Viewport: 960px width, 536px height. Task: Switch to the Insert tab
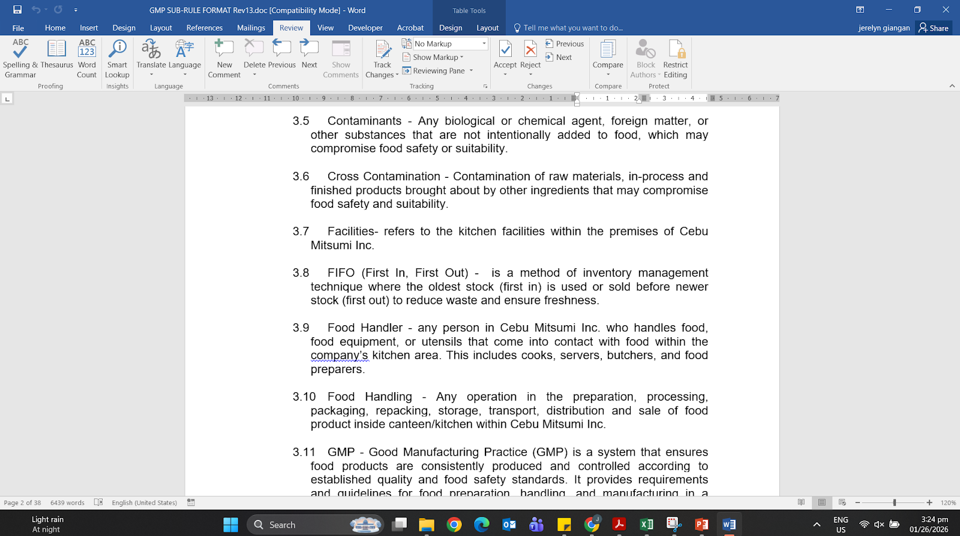(x=89, y=28)
